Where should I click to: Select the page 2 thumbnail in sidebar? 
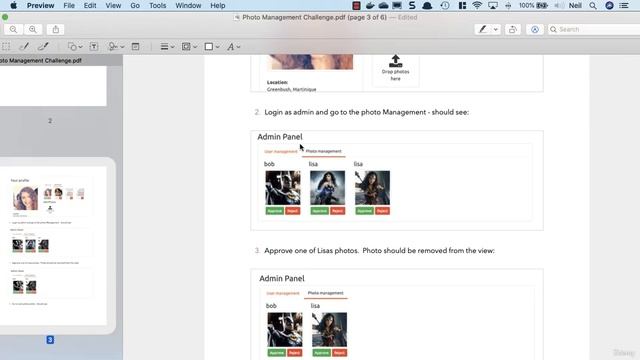(x=53, y=86)
